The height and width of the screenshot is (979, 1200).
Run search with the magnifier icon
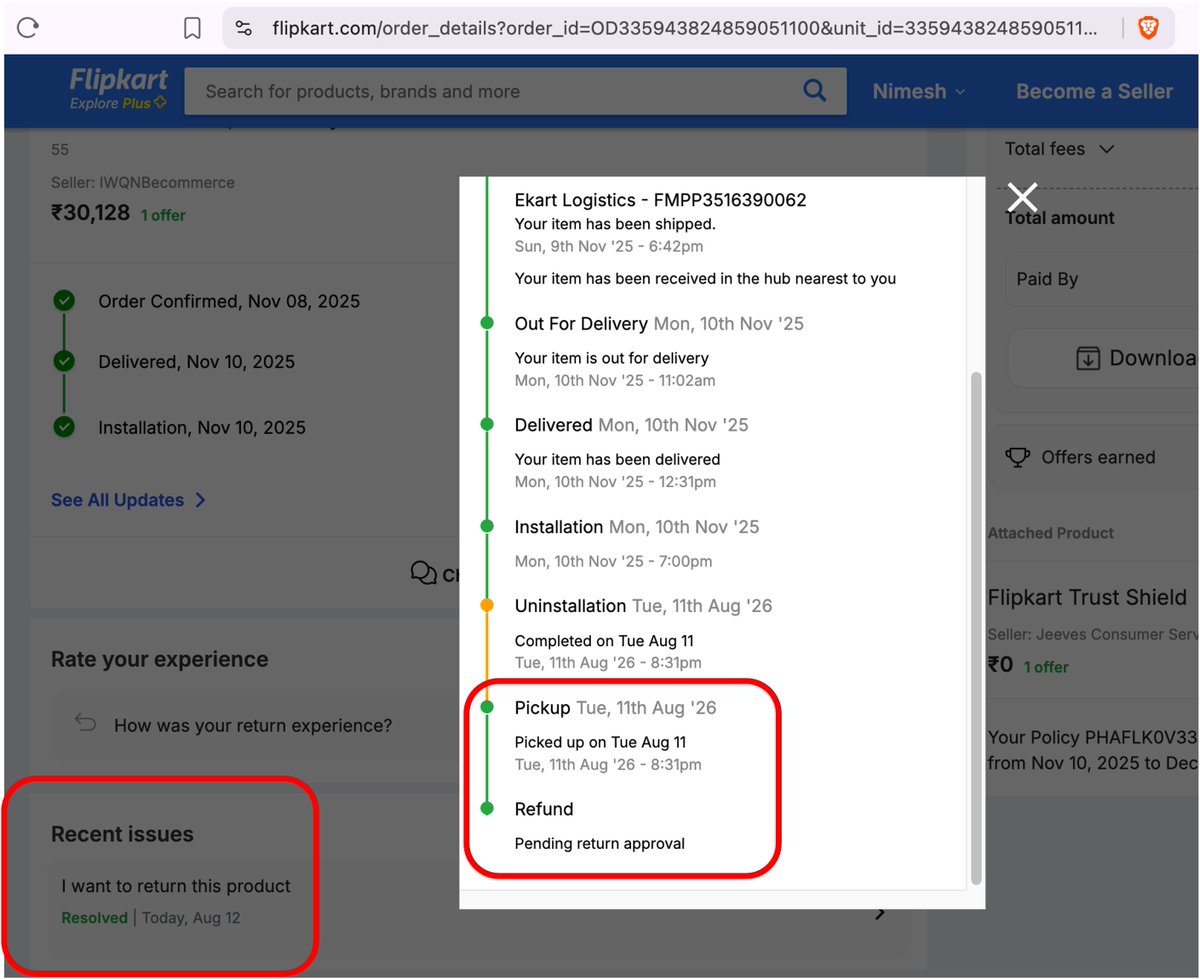pyautogui.click(x=815, y=91)
